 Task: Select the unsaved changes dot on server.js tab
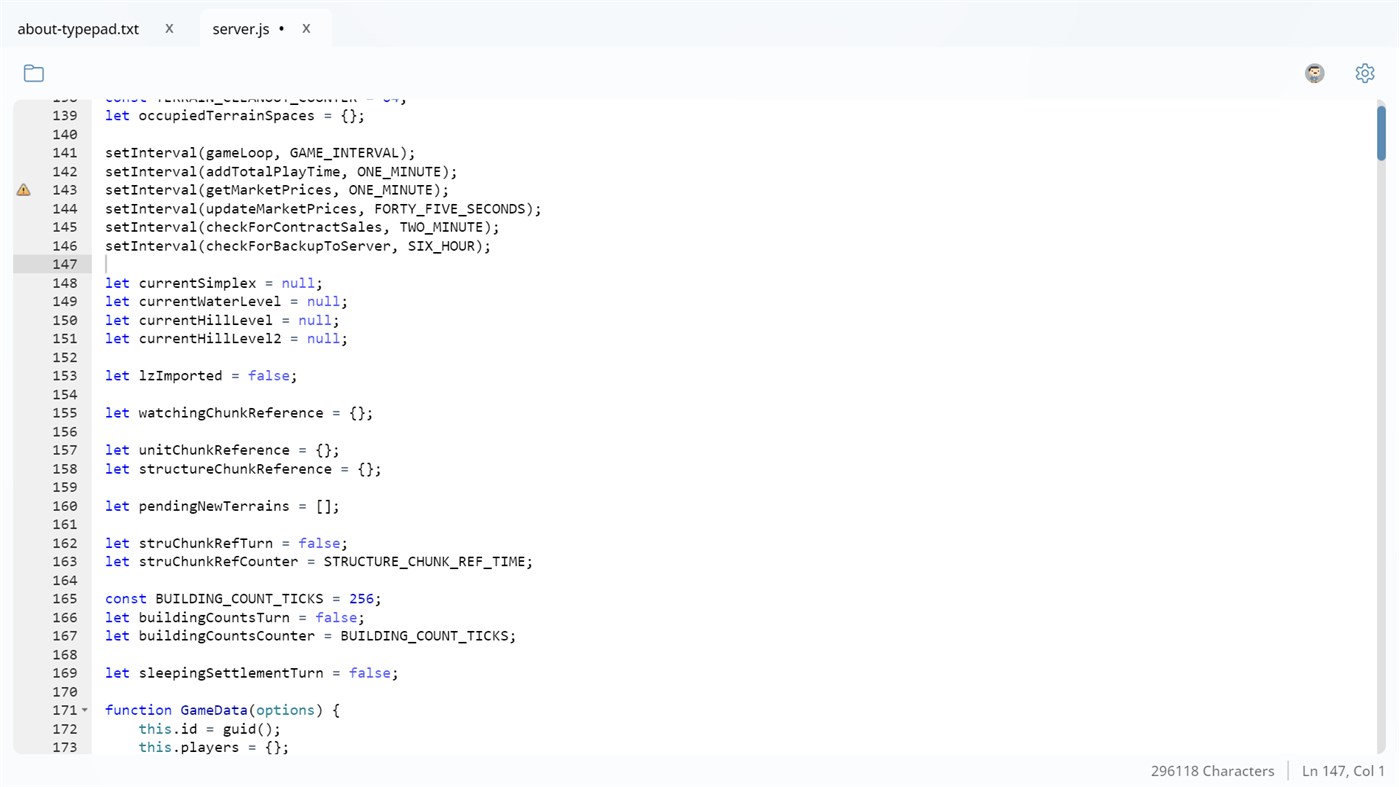(283, 28)
